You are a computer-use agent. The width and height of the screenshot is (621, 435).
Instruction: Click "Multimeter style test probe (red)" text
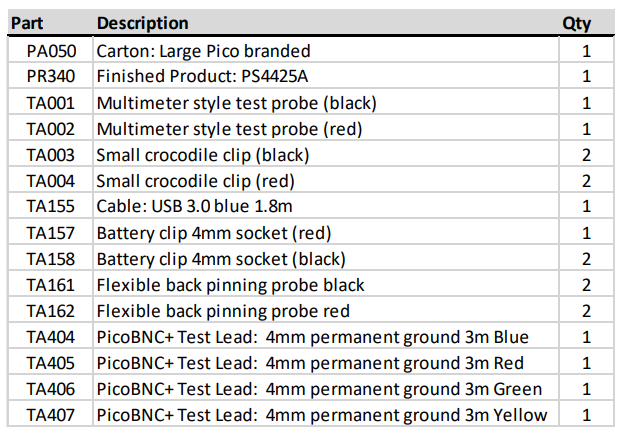[229, 128]
